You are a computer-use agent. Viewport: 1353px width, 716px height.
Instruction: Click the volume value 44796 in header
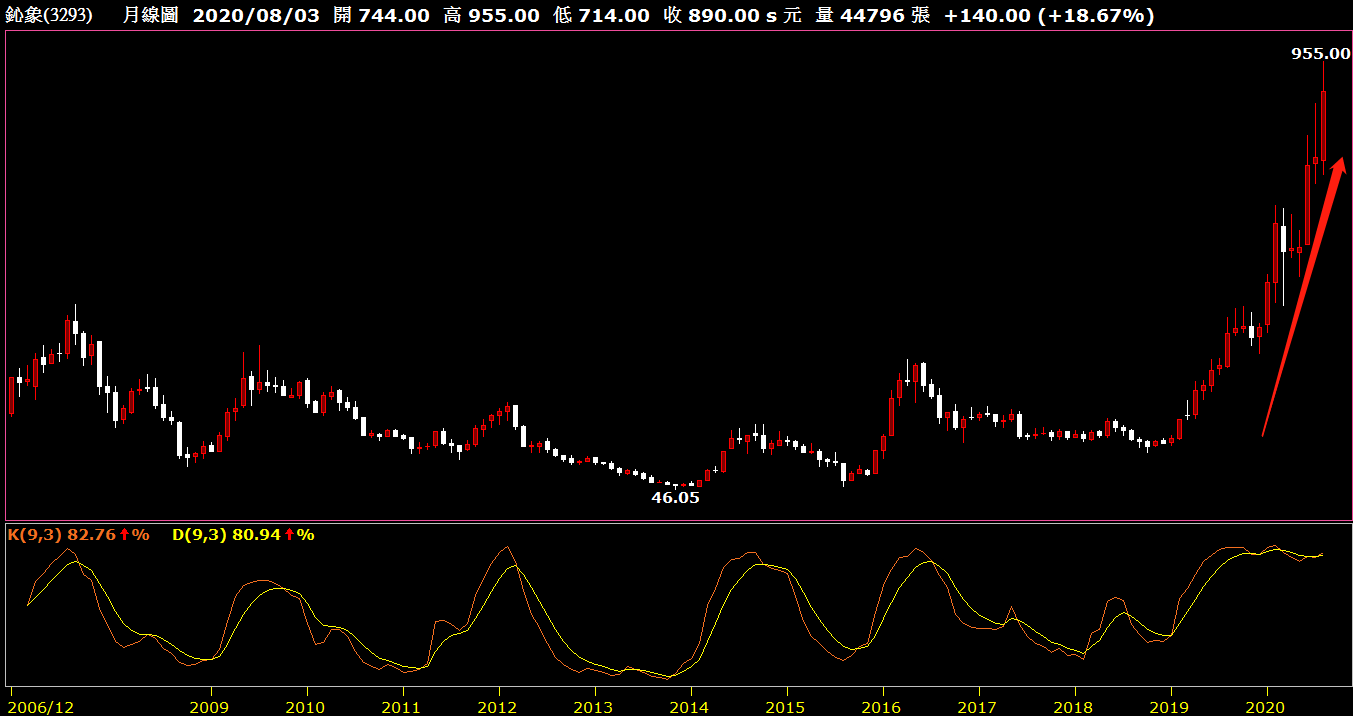[x=873, y=15]
